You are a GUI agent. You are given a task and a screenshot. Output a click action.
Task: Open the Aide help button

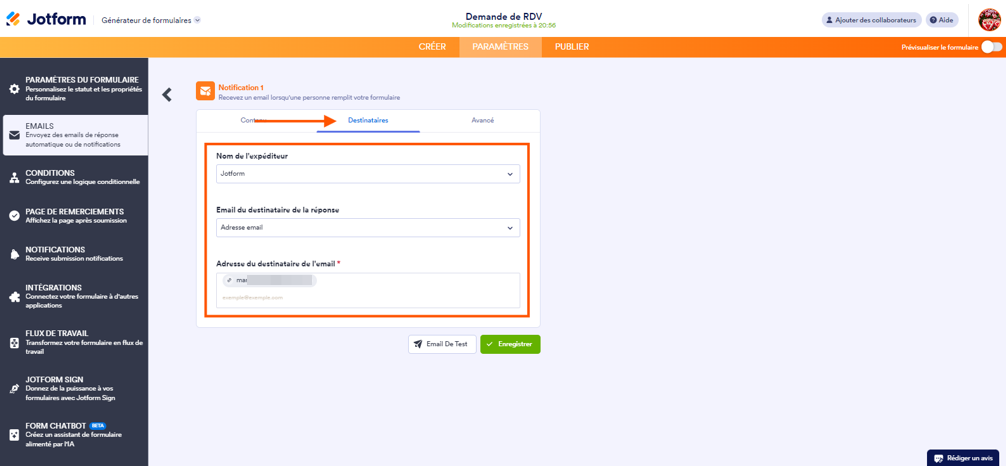[941, 20]
